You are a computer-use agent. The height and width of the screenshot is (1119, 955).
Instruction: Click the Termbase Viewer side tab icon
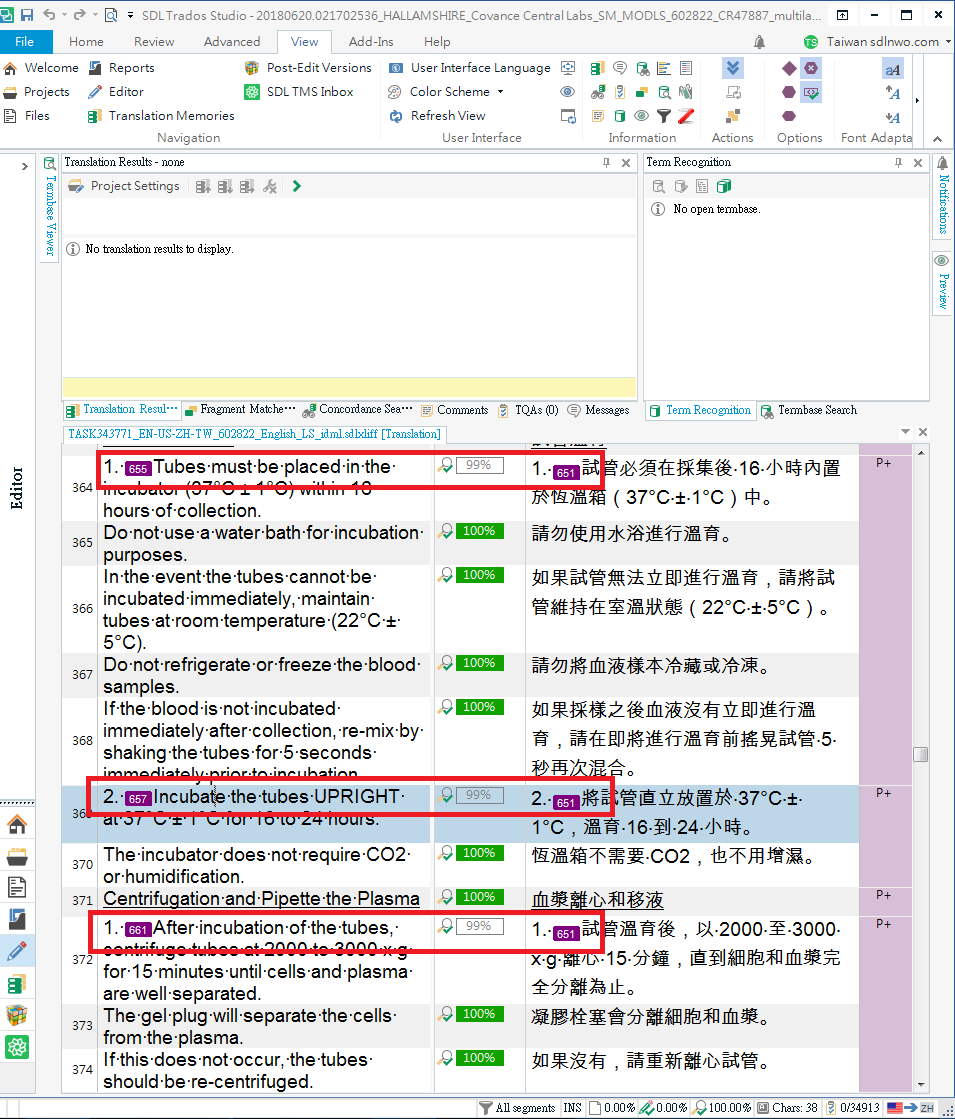tap(49, 164)
